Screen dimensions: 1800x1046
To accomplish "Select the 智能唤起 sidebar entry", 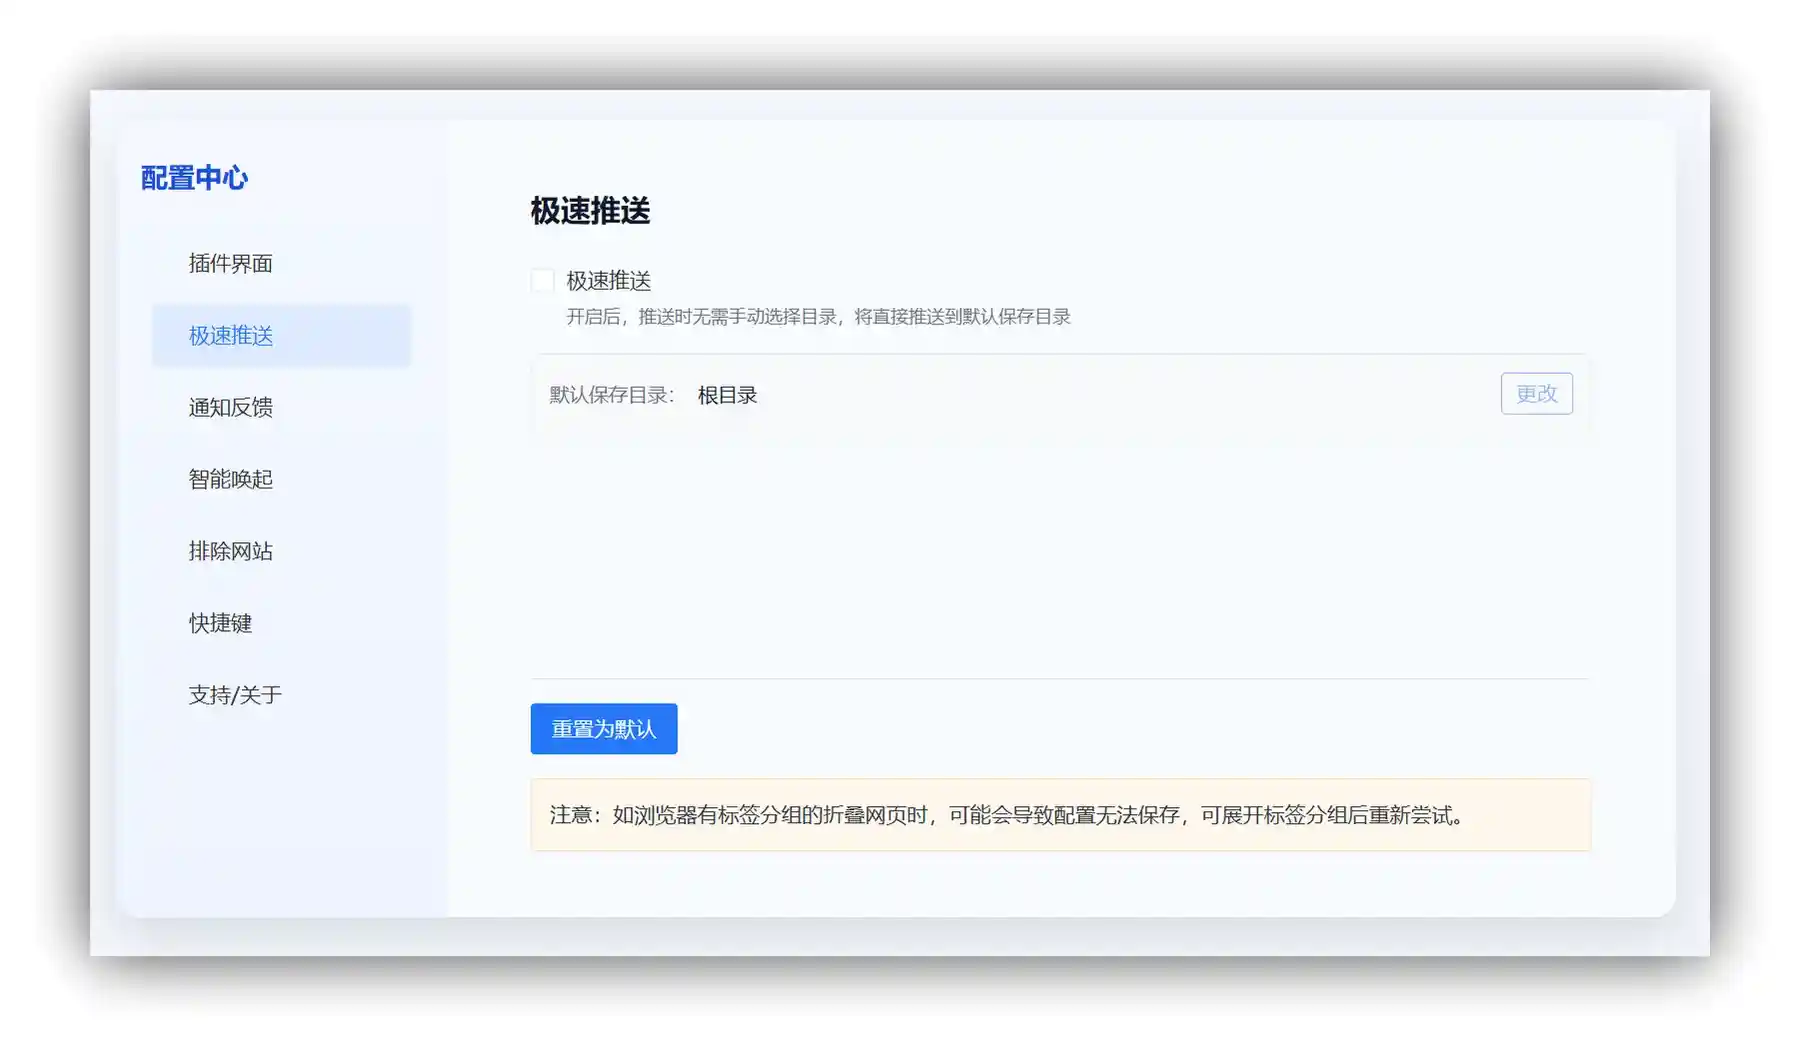I will 232,479.
